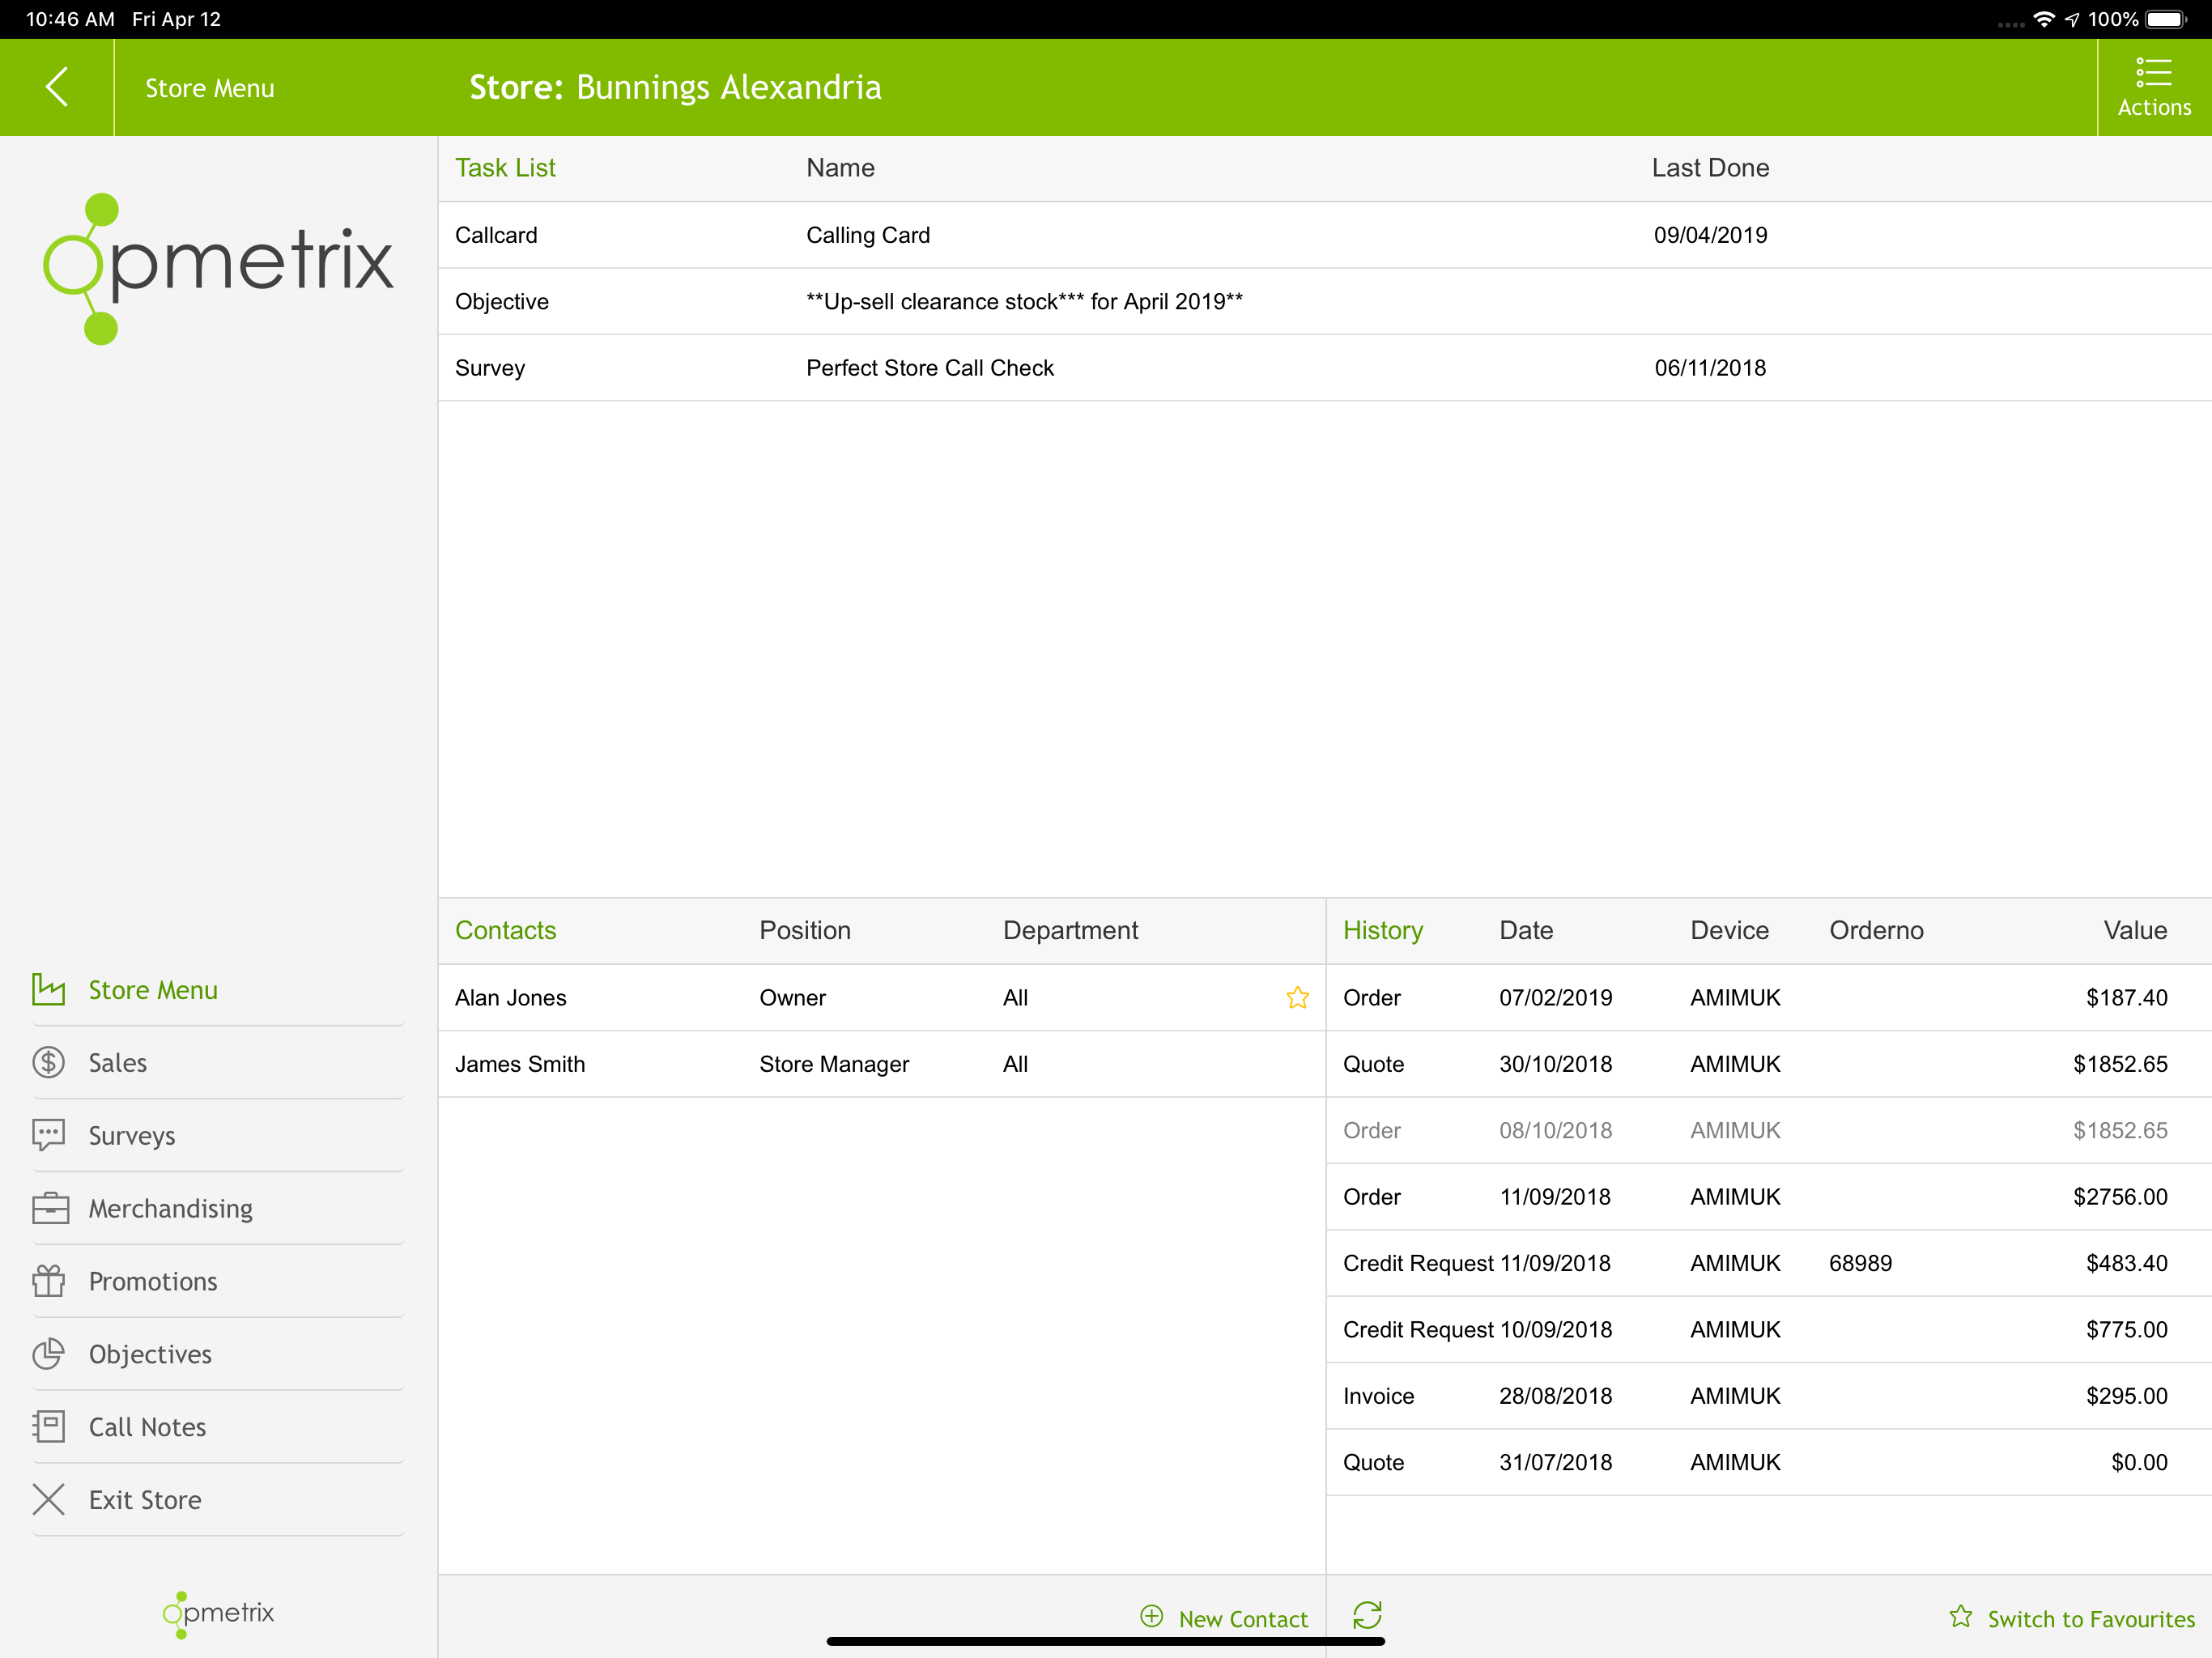The height and width of the screenshot is (1658, 2212).
Task: Click the Last Done column header
Action: pos(1710,167)
